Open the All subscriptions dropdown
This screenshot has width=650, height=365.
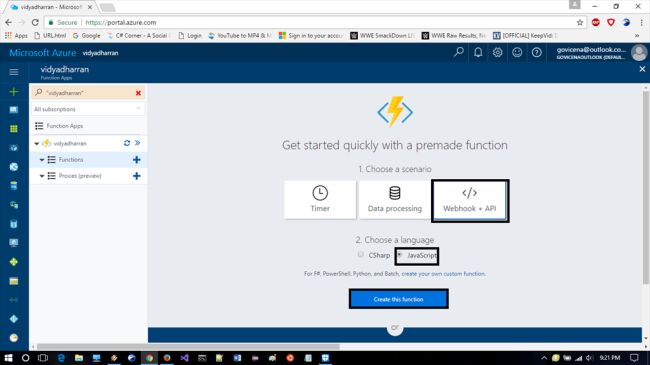[87, 109]
